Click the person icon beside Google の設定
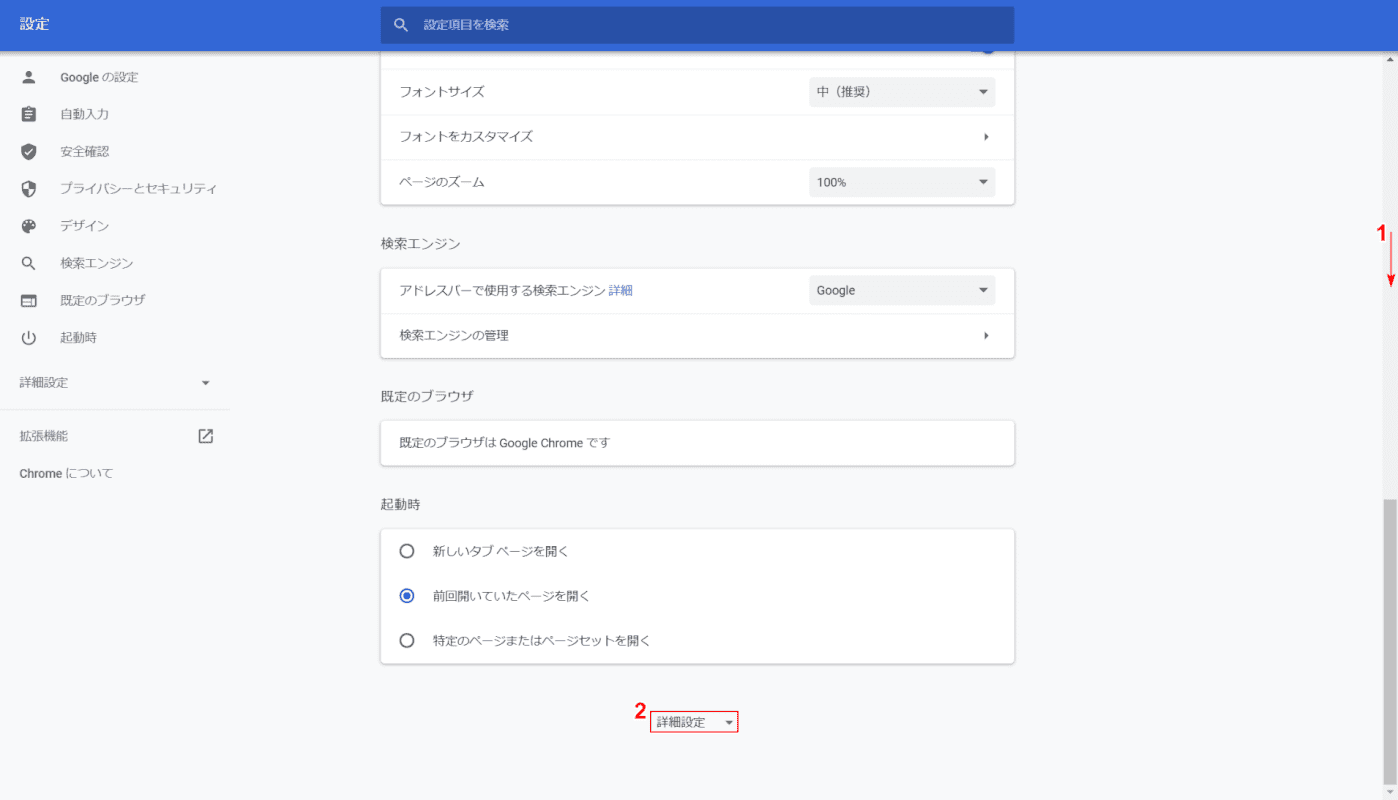1398x800 pixels. tap(29, 77)
